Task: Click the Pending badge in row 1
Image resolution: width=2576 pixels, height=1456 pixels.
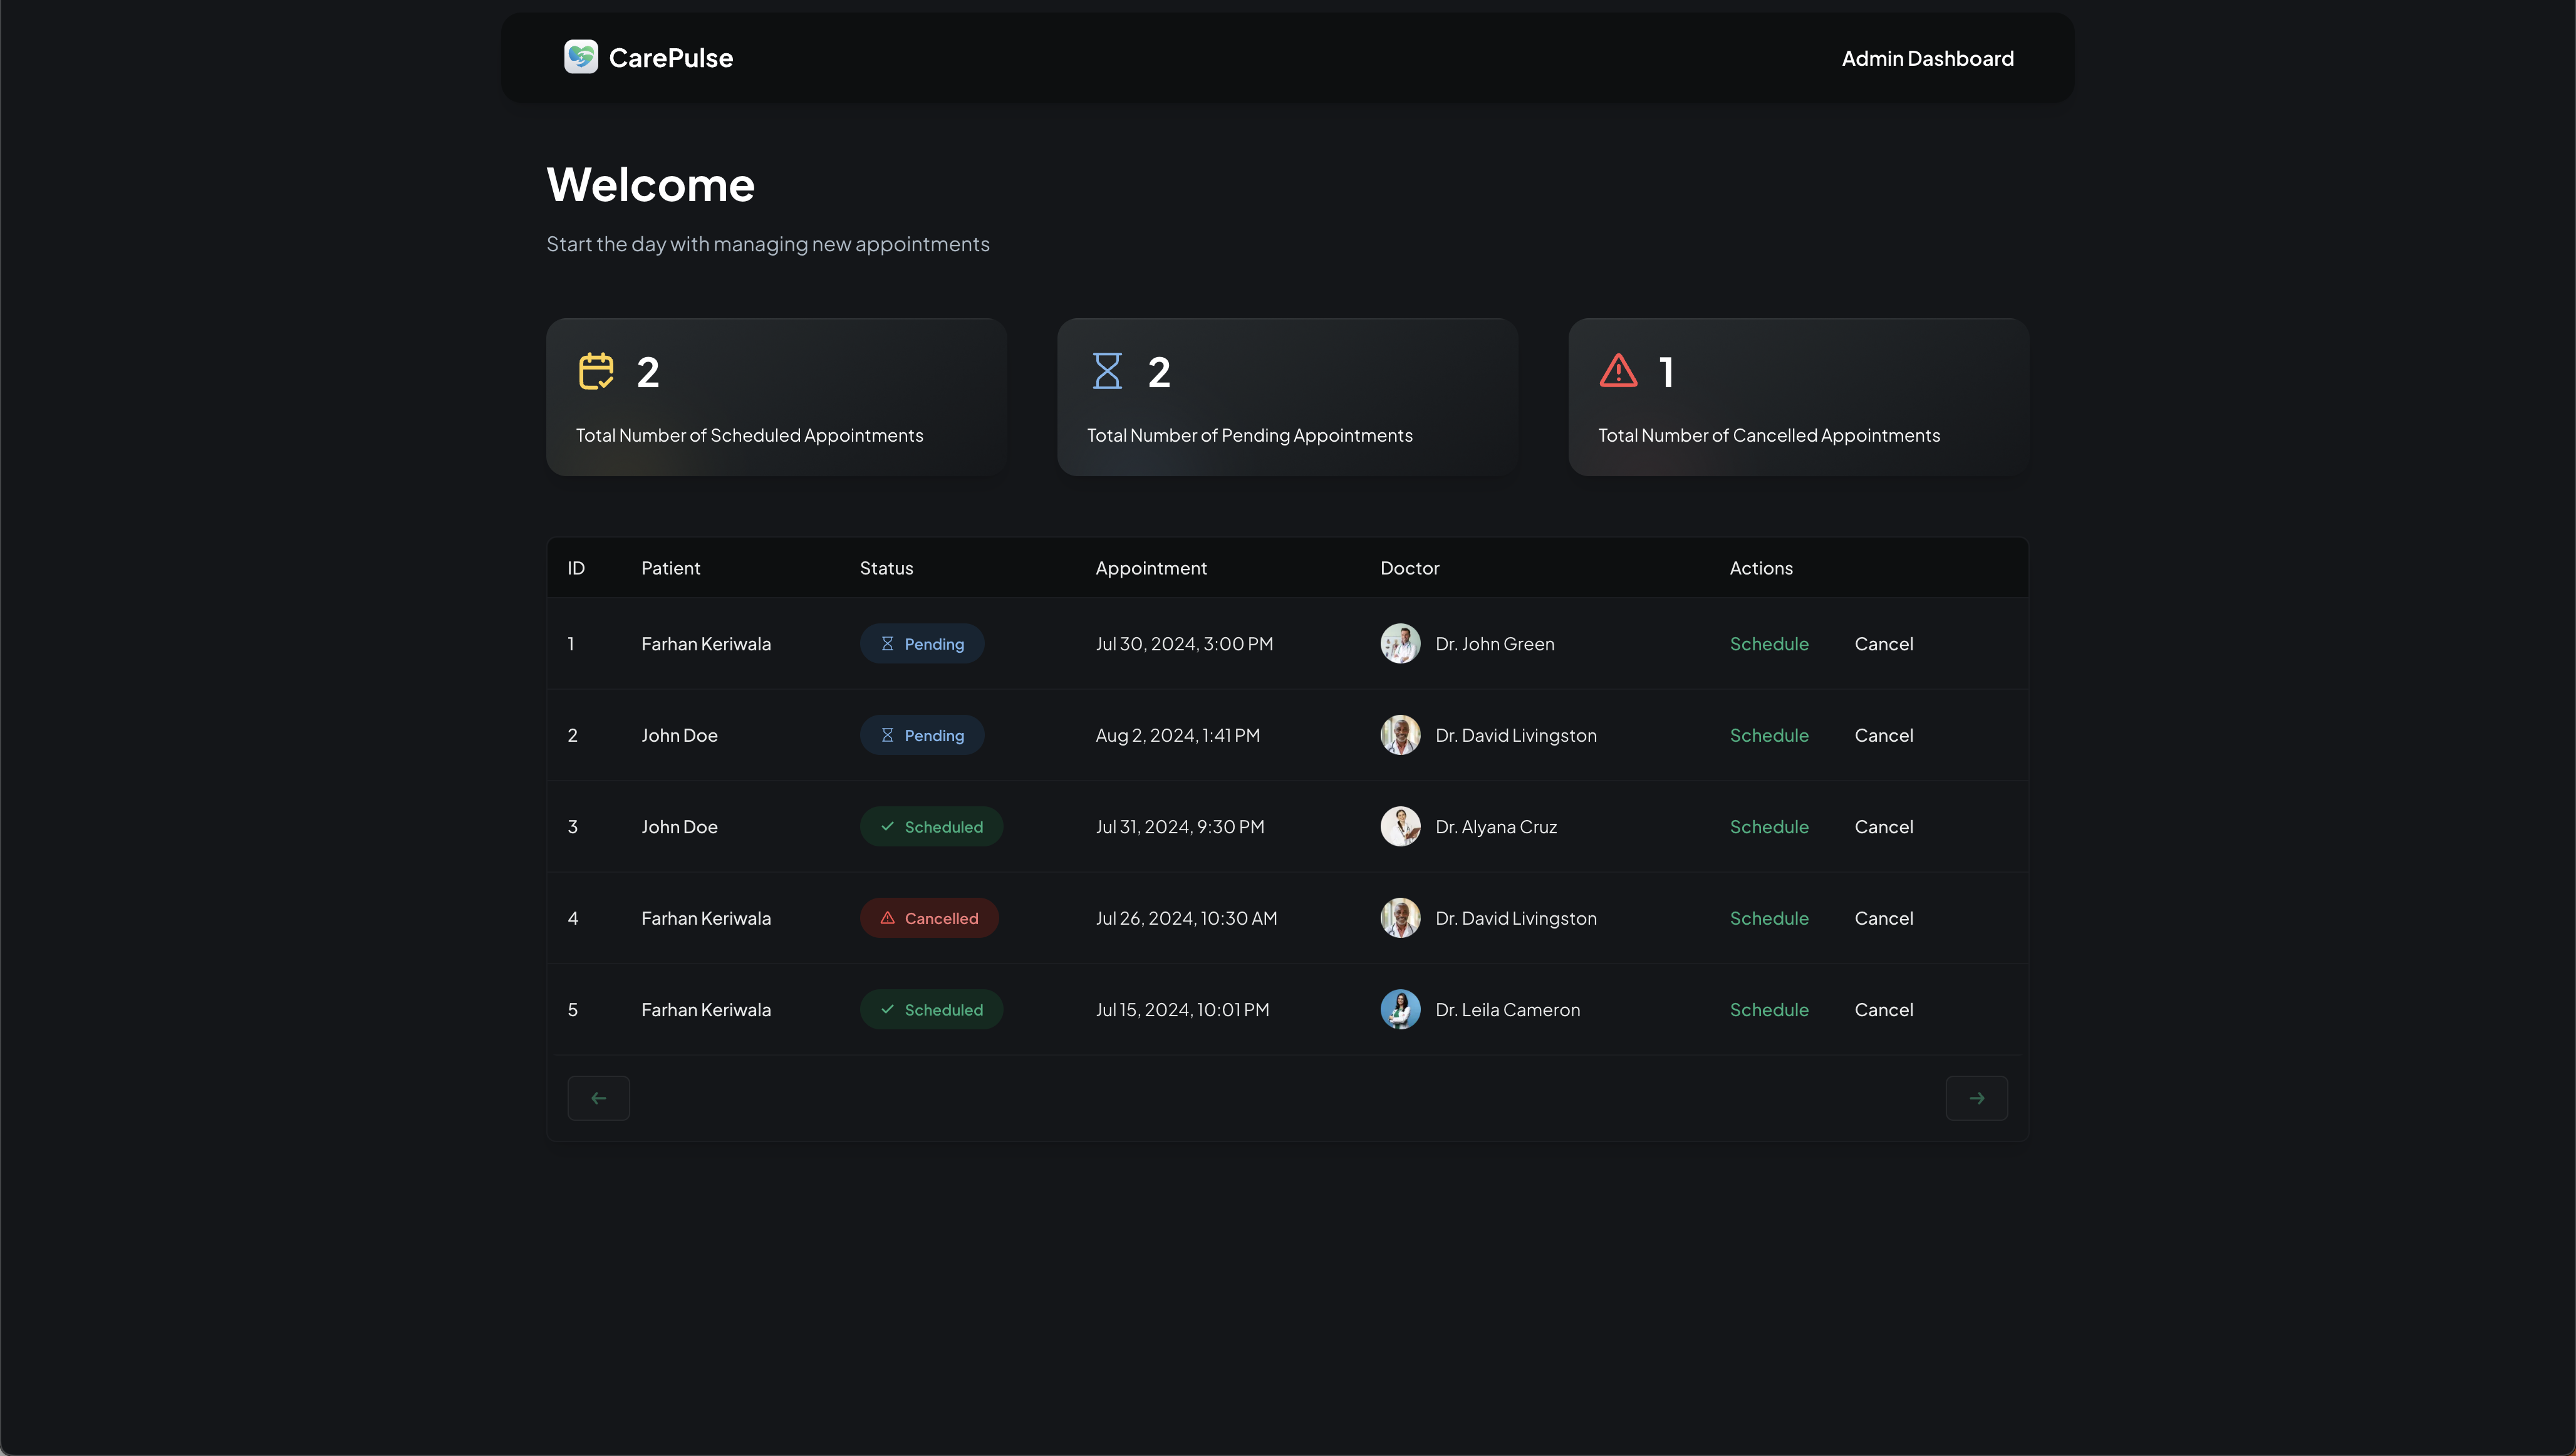Action: [922, 644]
